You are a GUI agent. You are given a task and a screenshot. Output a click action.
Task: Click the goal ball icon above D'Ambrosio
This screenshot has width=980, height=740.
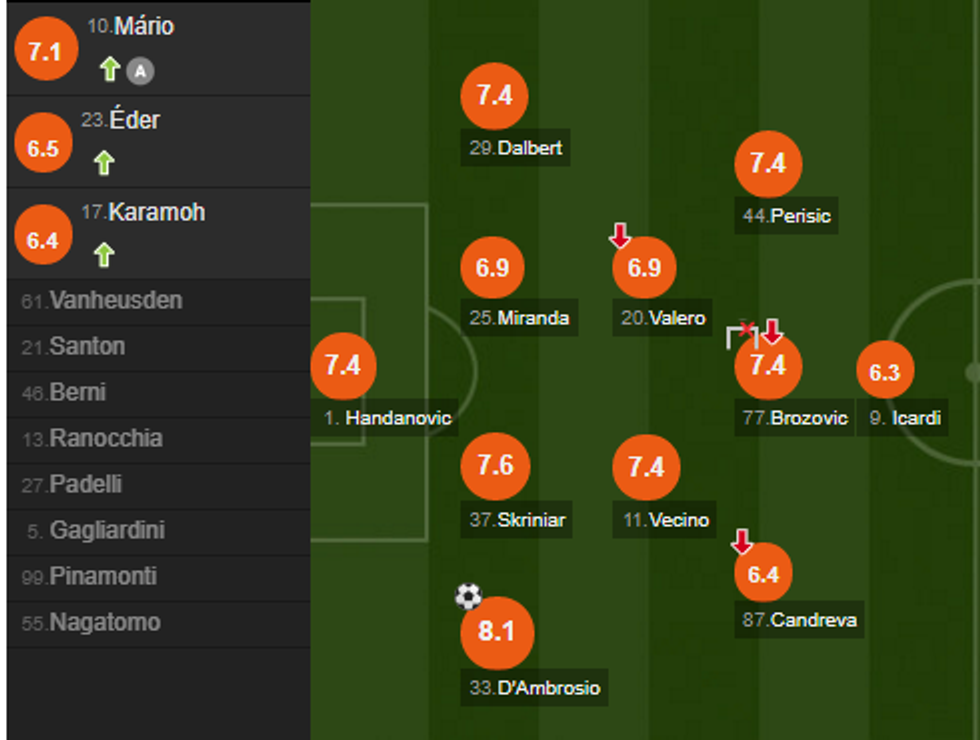point(466,596)
